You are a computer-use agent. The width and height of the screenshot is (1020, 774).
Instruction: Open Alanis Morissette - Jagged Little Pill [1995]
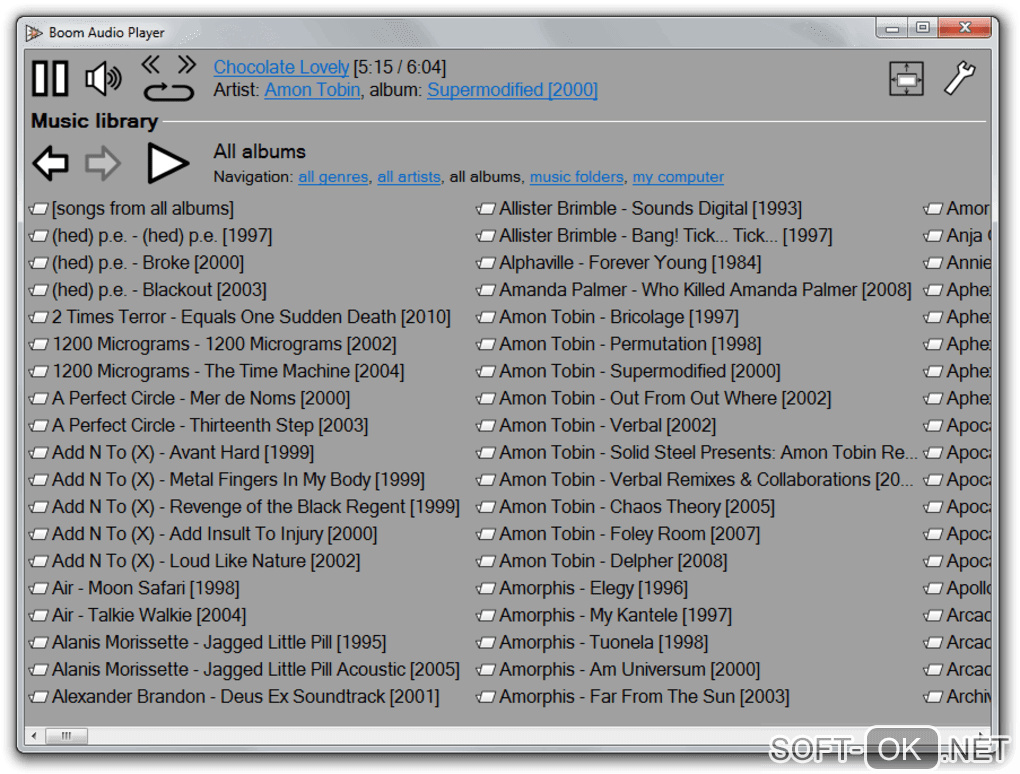tap(208, 643)
